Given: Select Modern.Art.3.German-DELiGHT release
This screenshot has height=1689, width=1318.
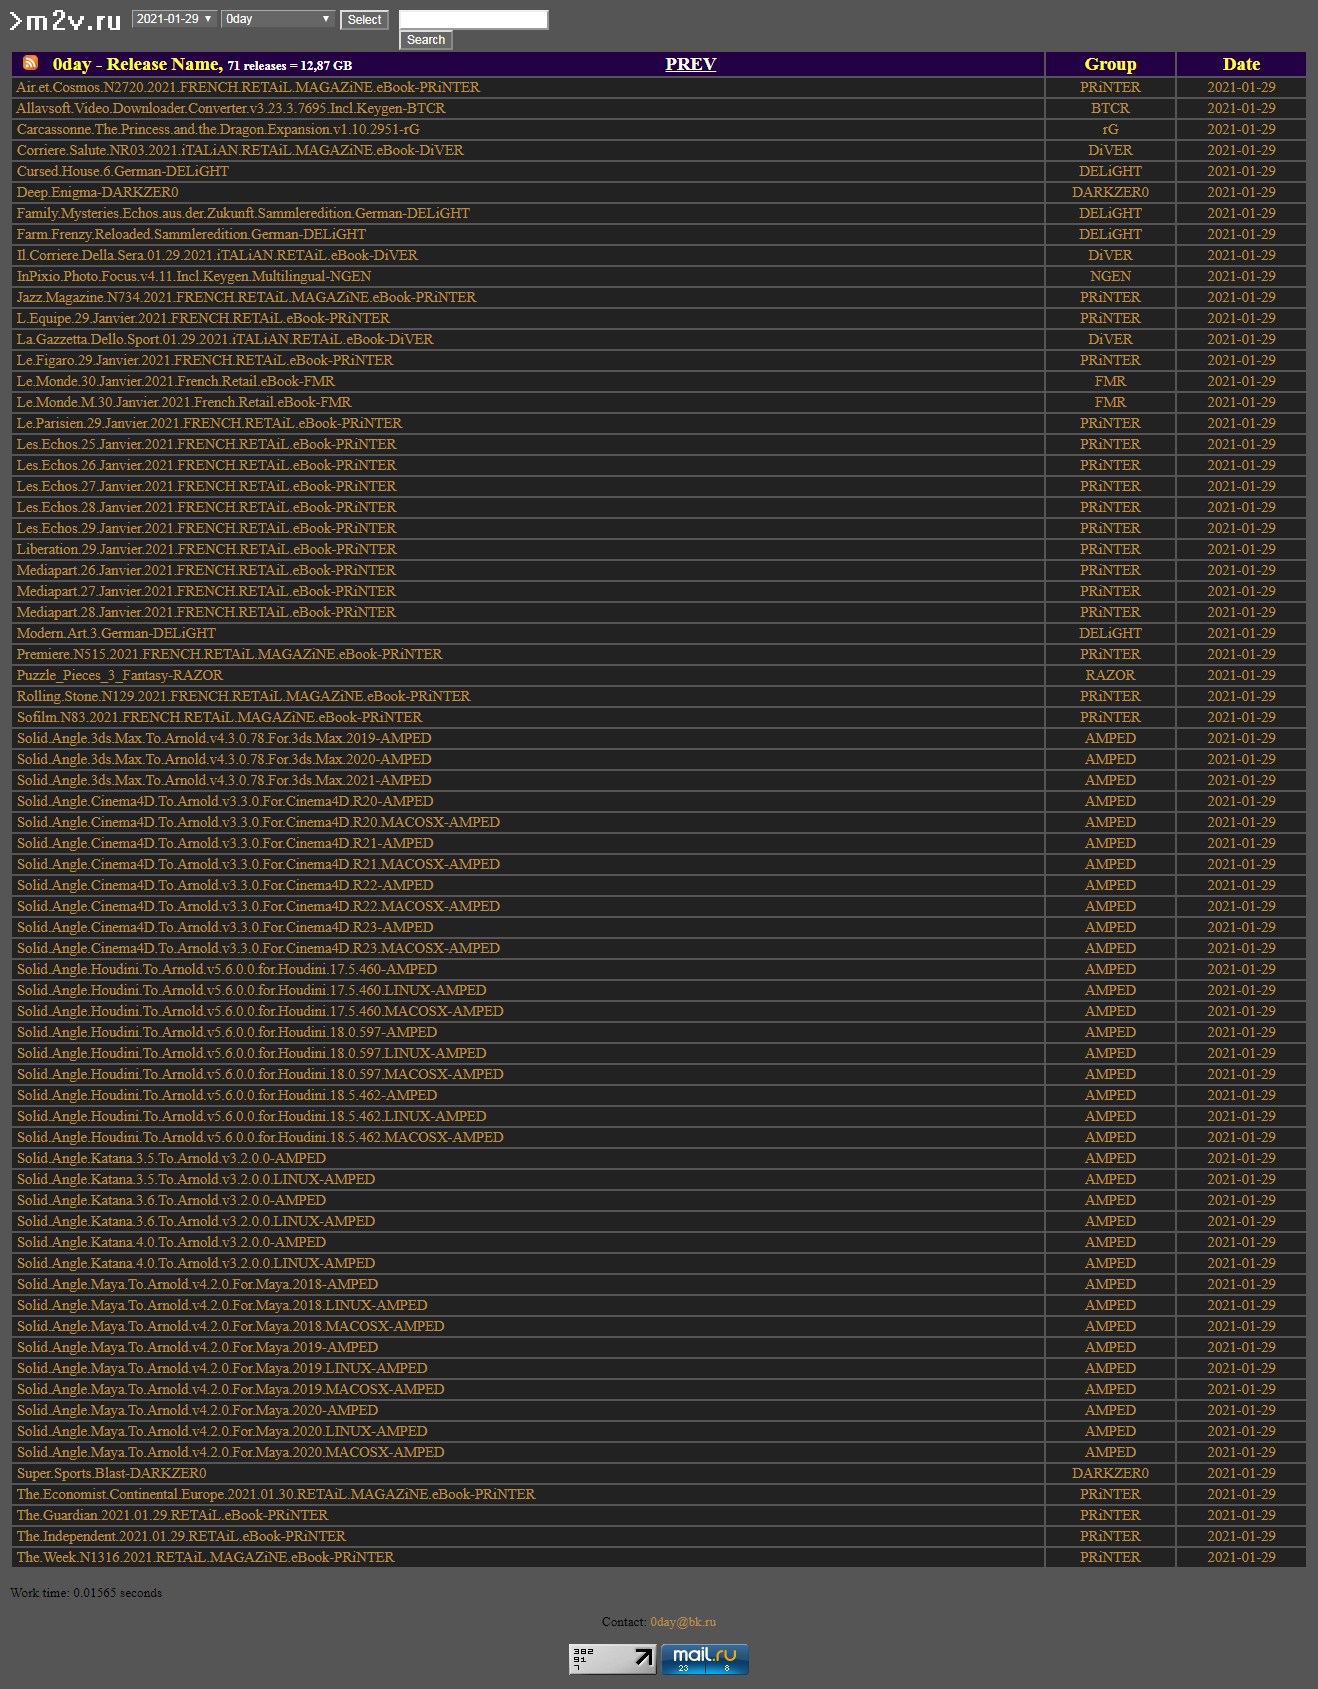Looking at the screenshot, I should click(x=116, y=633).
